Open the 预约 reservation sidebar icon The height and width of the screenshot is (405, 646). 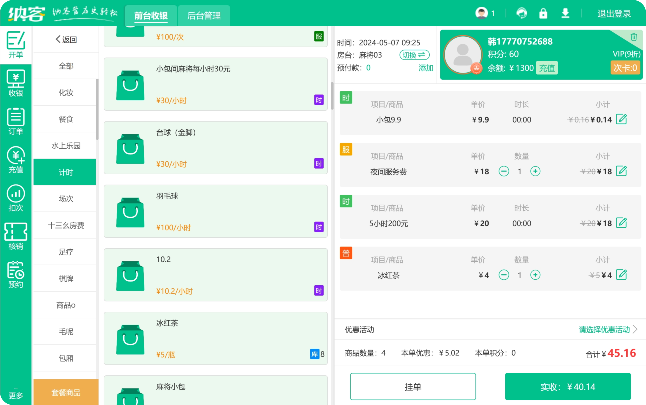15,273
